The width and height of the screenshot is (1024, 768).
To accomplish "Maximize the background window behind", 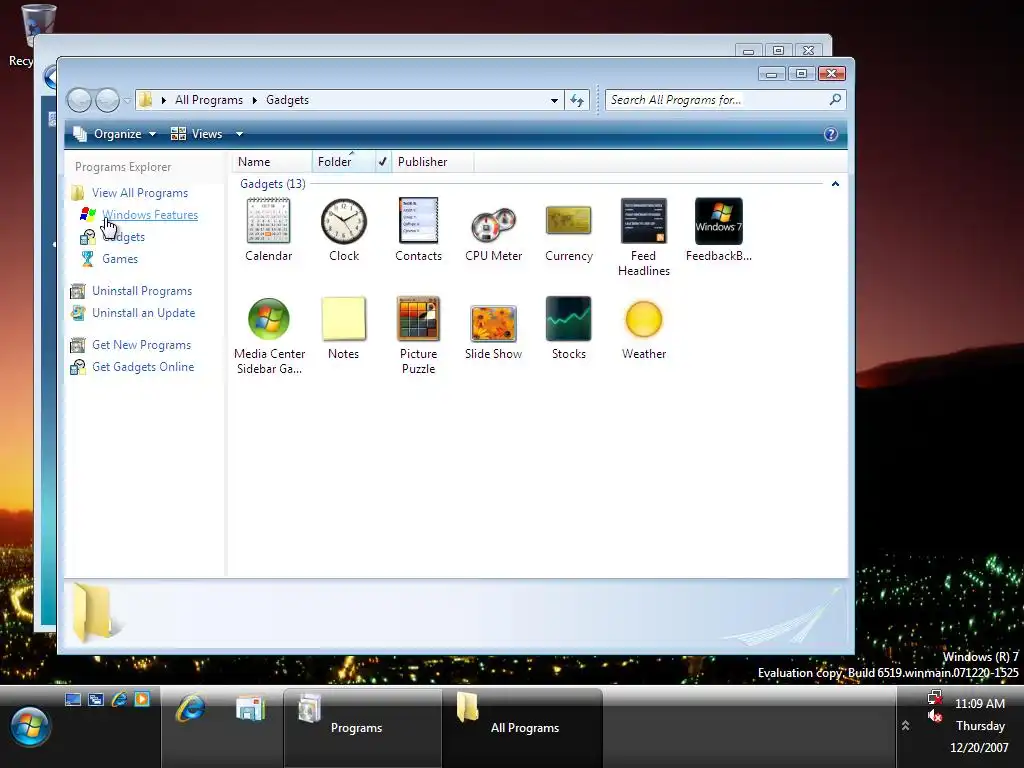I will (778, 50).
